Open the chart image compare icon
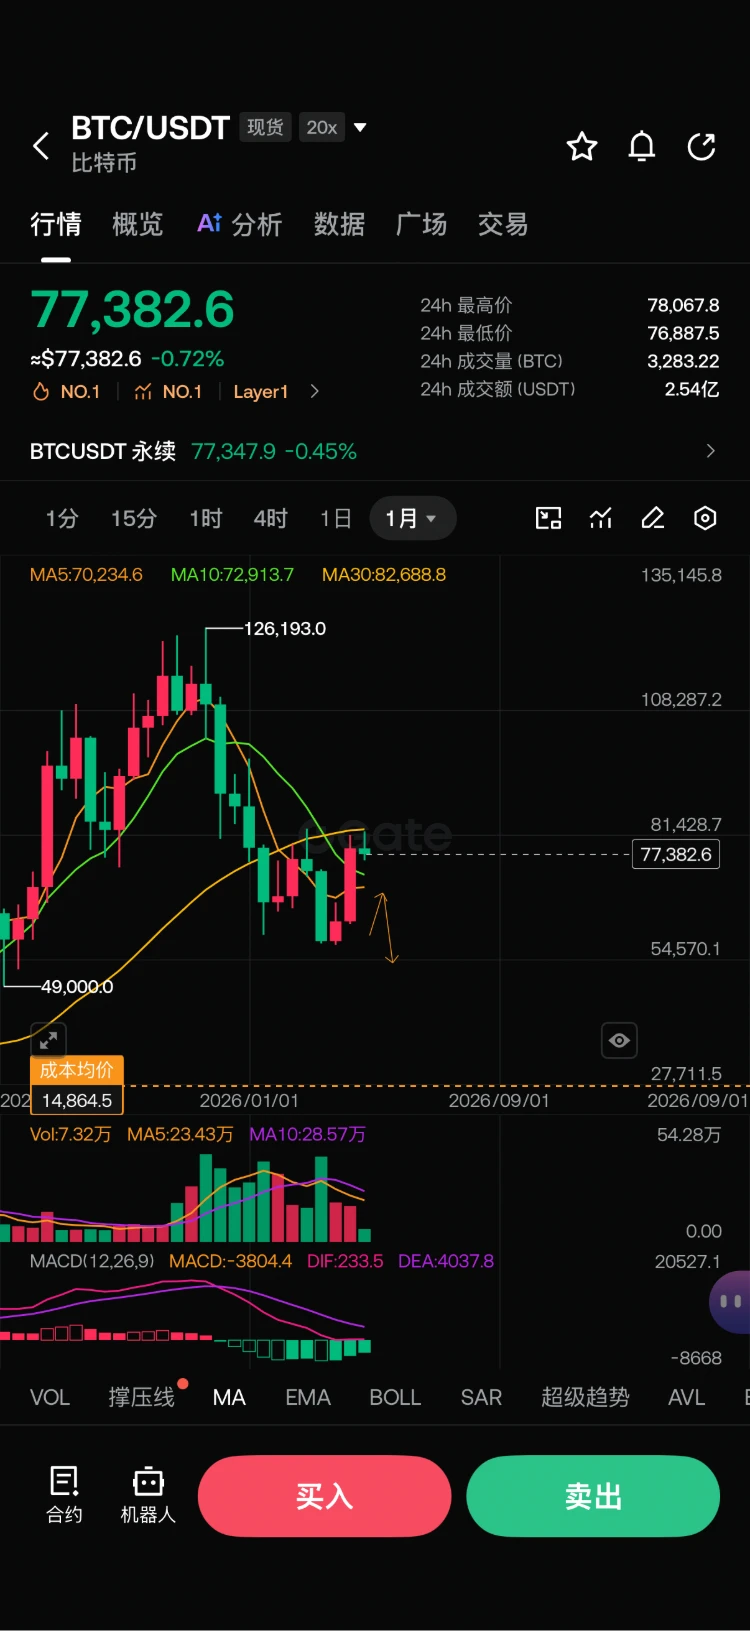The width and height of the screenshot is (750, 1631). [549, 518]
